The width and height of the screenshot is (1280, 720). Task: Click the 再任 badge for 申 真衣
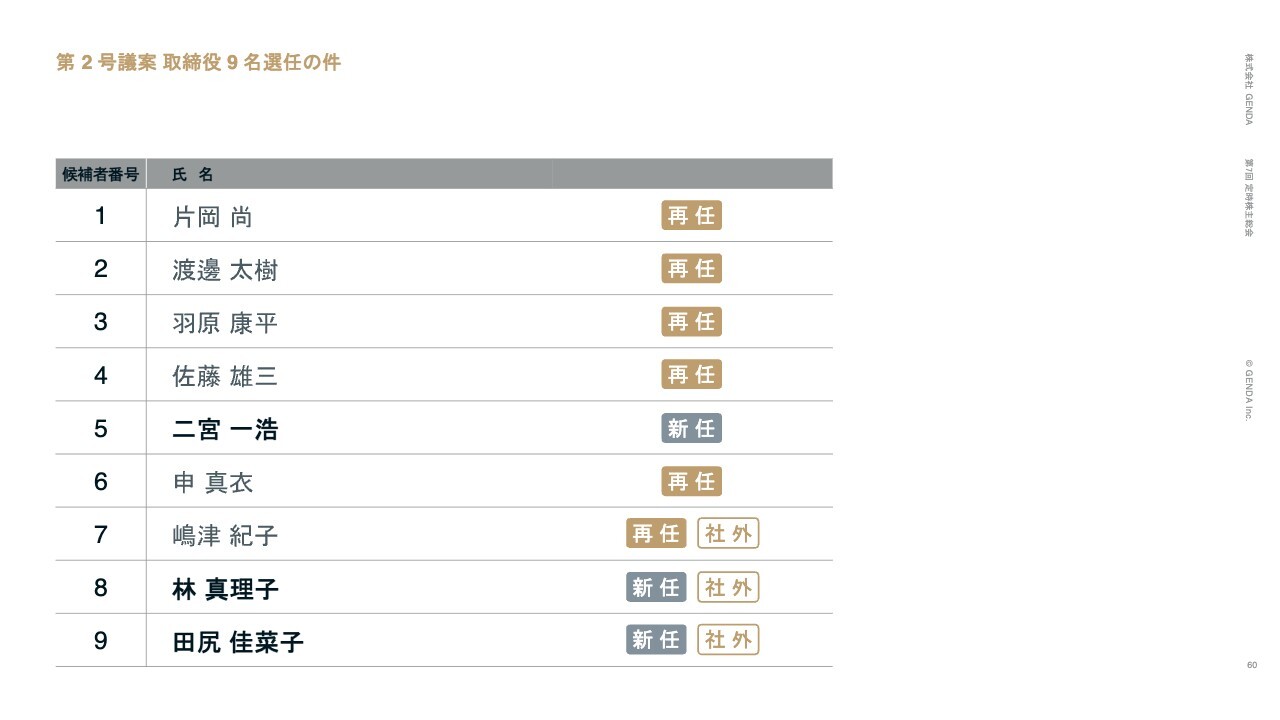(691, 481)
